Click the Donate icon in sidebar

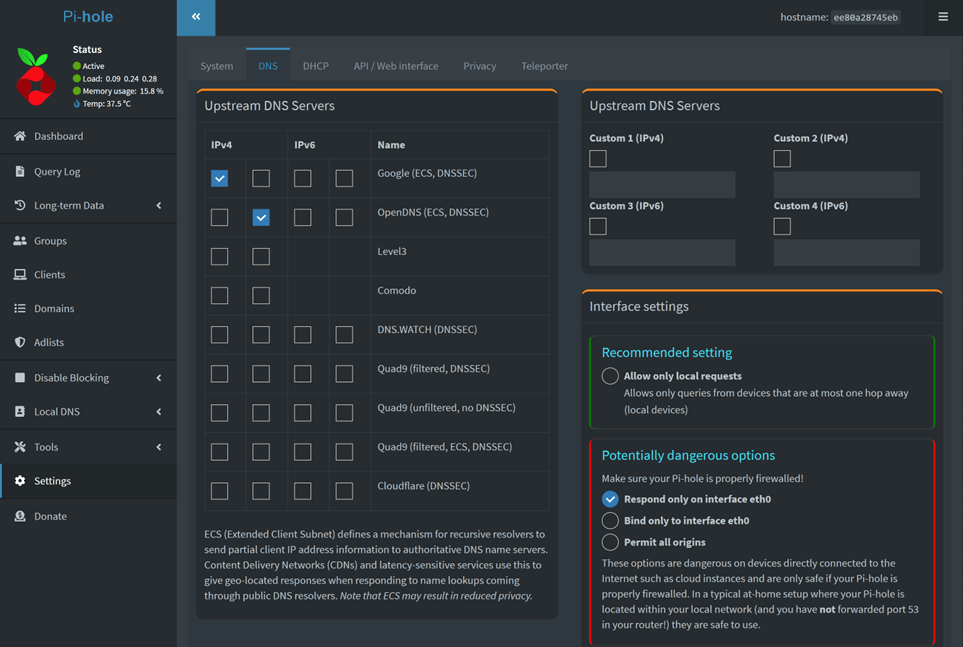(20, 516)
